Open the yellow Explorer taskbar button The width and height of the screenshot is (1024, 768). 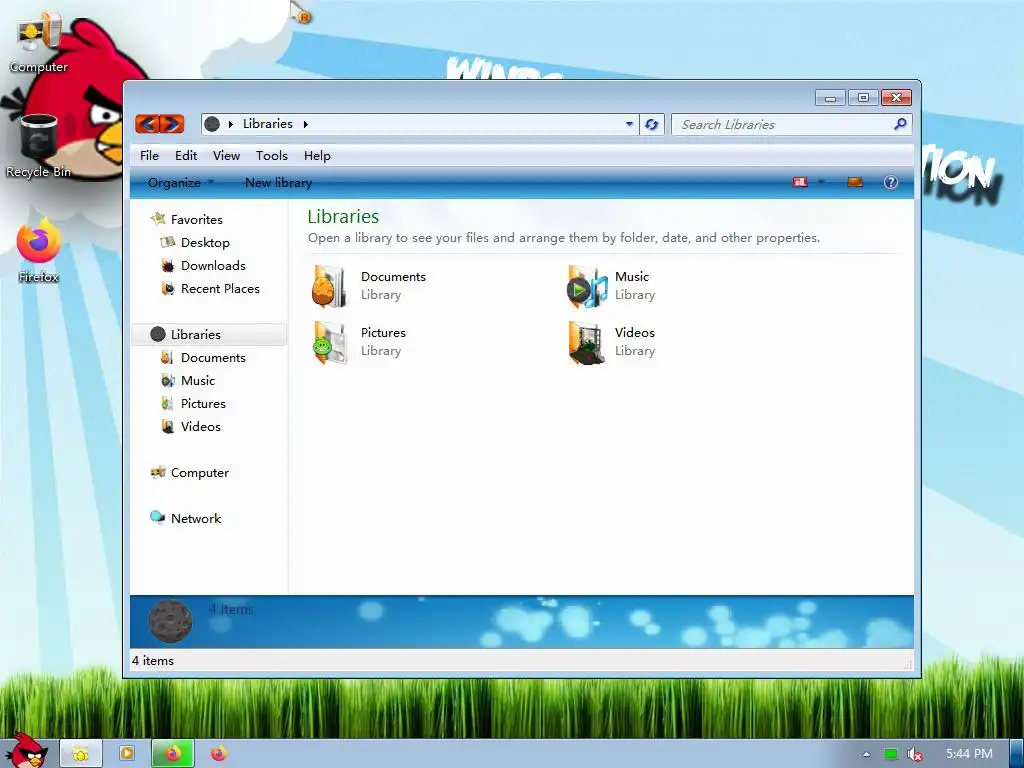[x=81, y=754]
